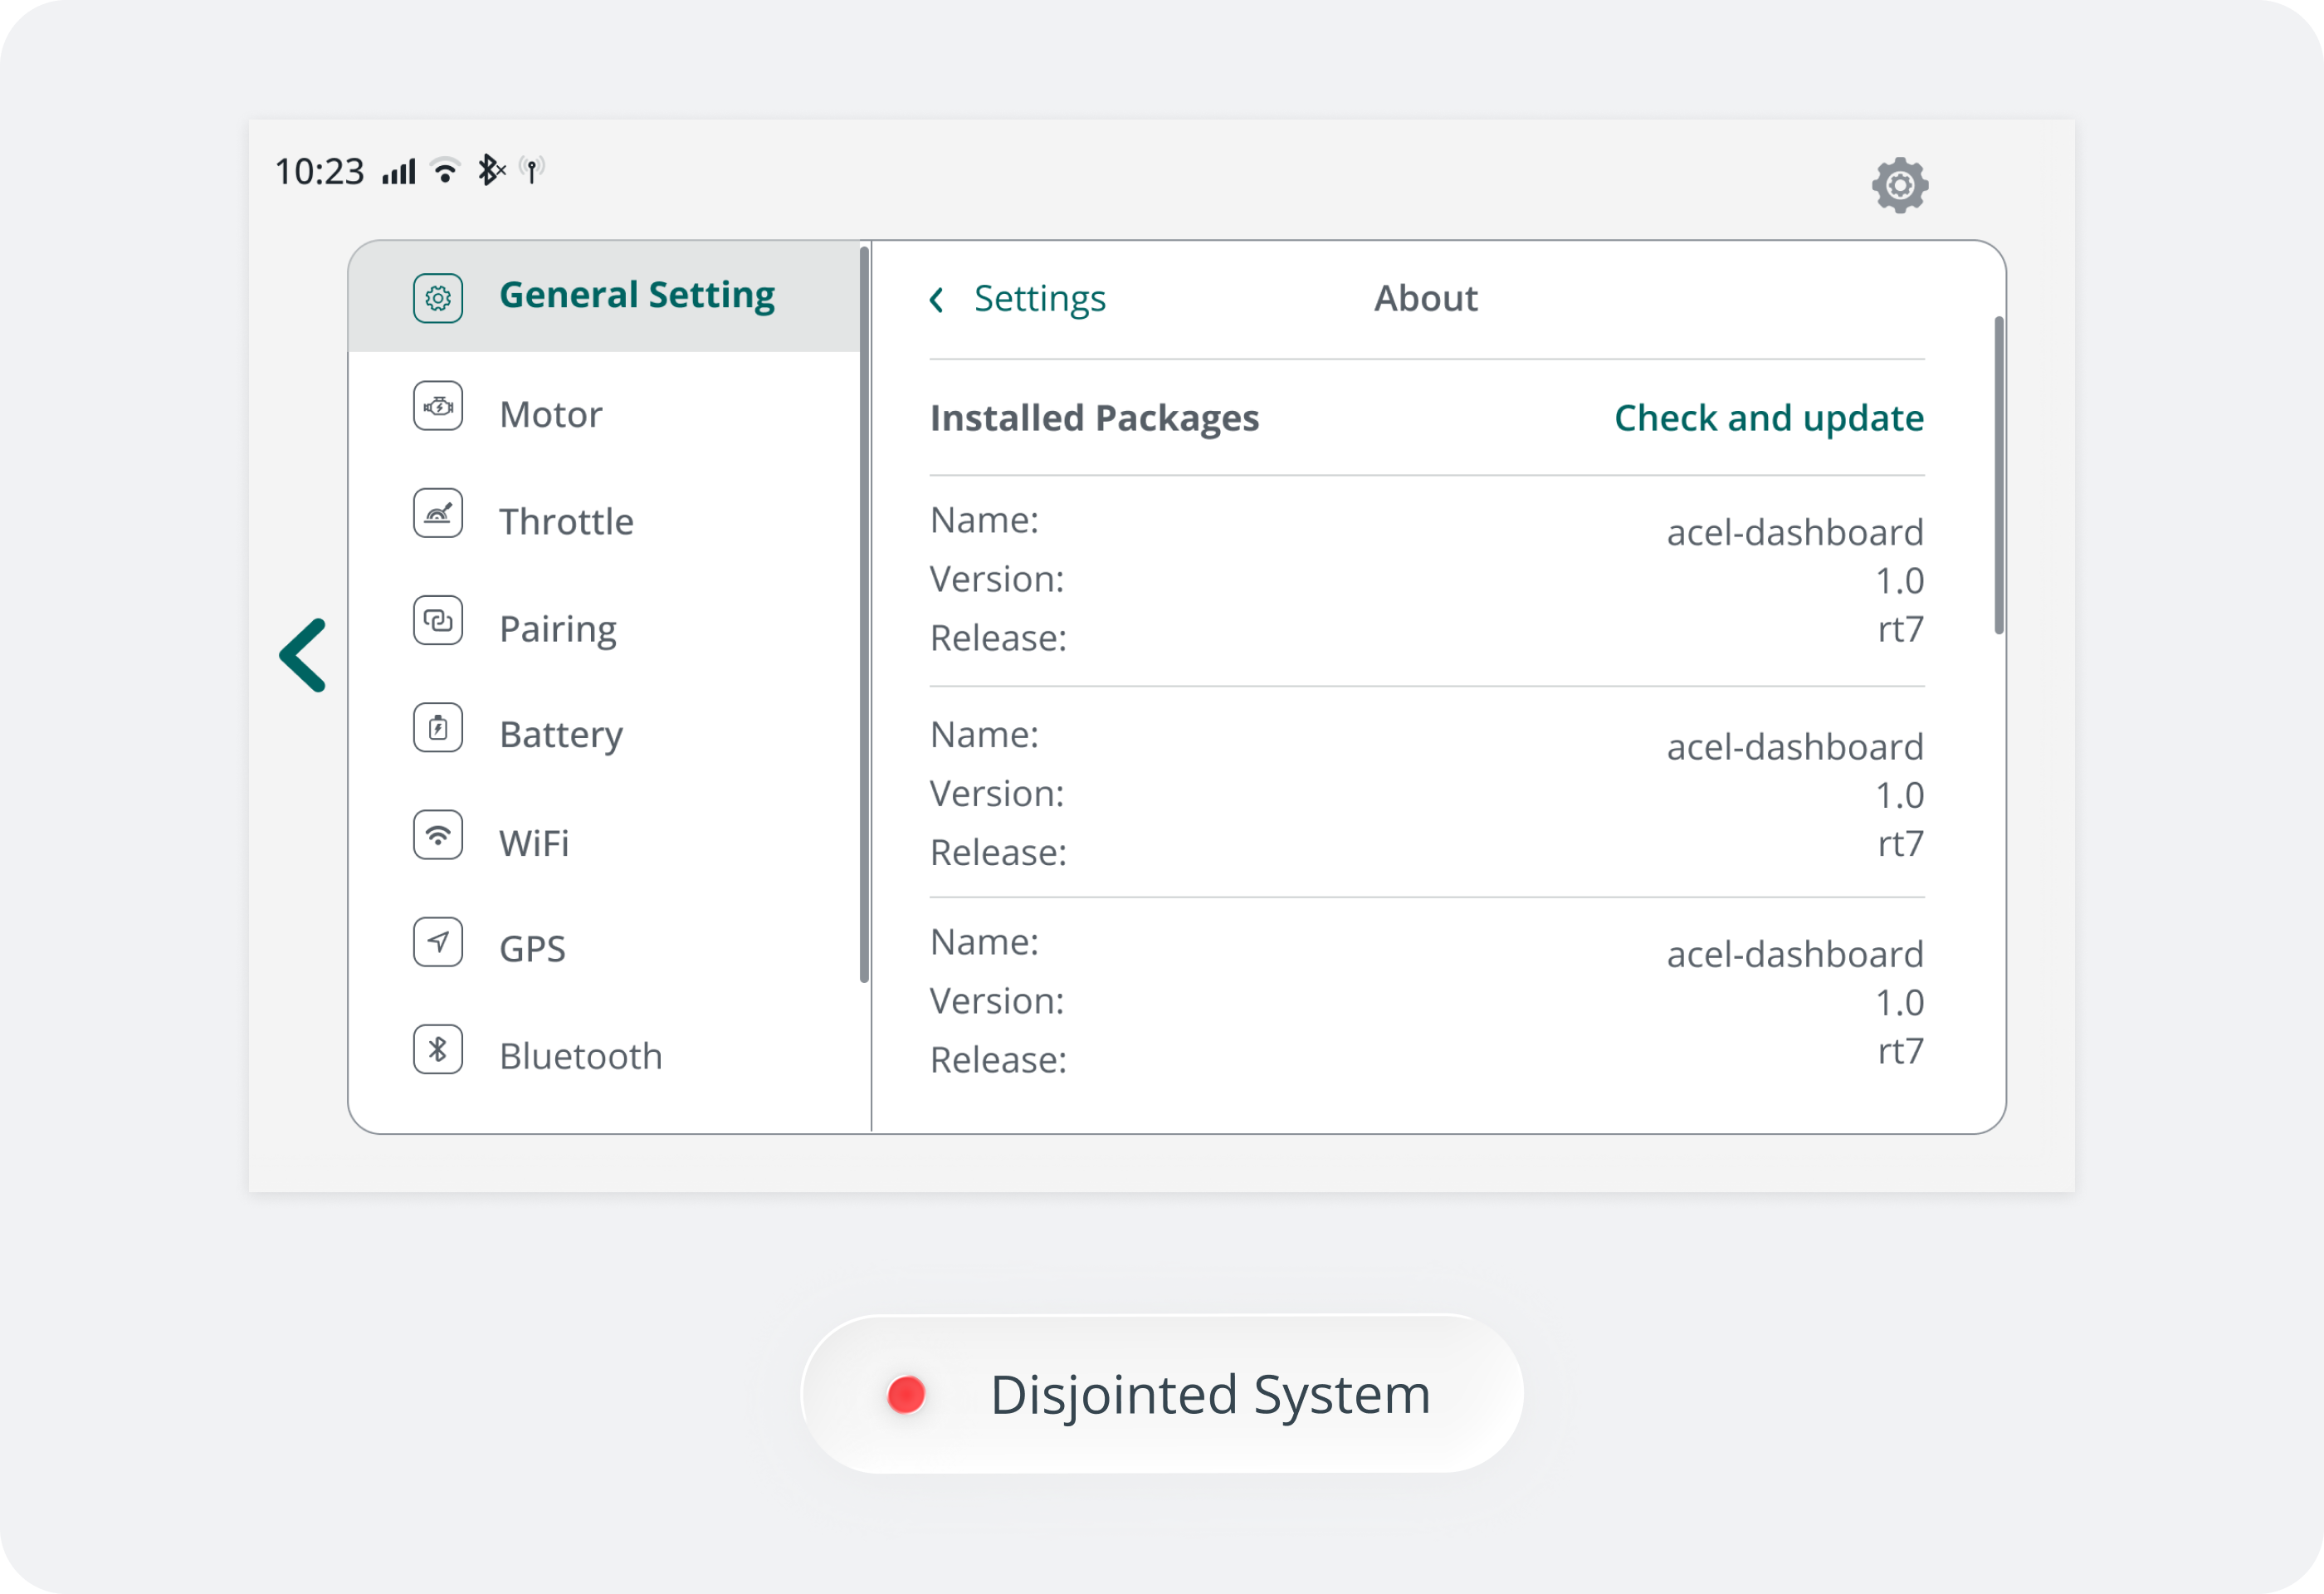Click the WiFi indicator in status bar
Screen dimensions: 2324x1594
(445, 171)
